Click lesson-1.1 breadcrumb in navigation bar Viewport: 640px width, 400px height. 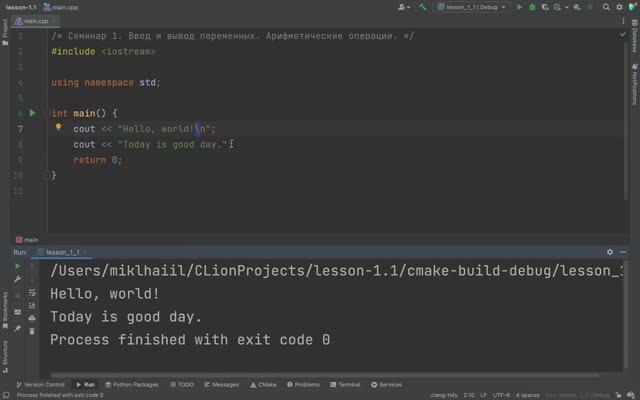coord(21,7)
